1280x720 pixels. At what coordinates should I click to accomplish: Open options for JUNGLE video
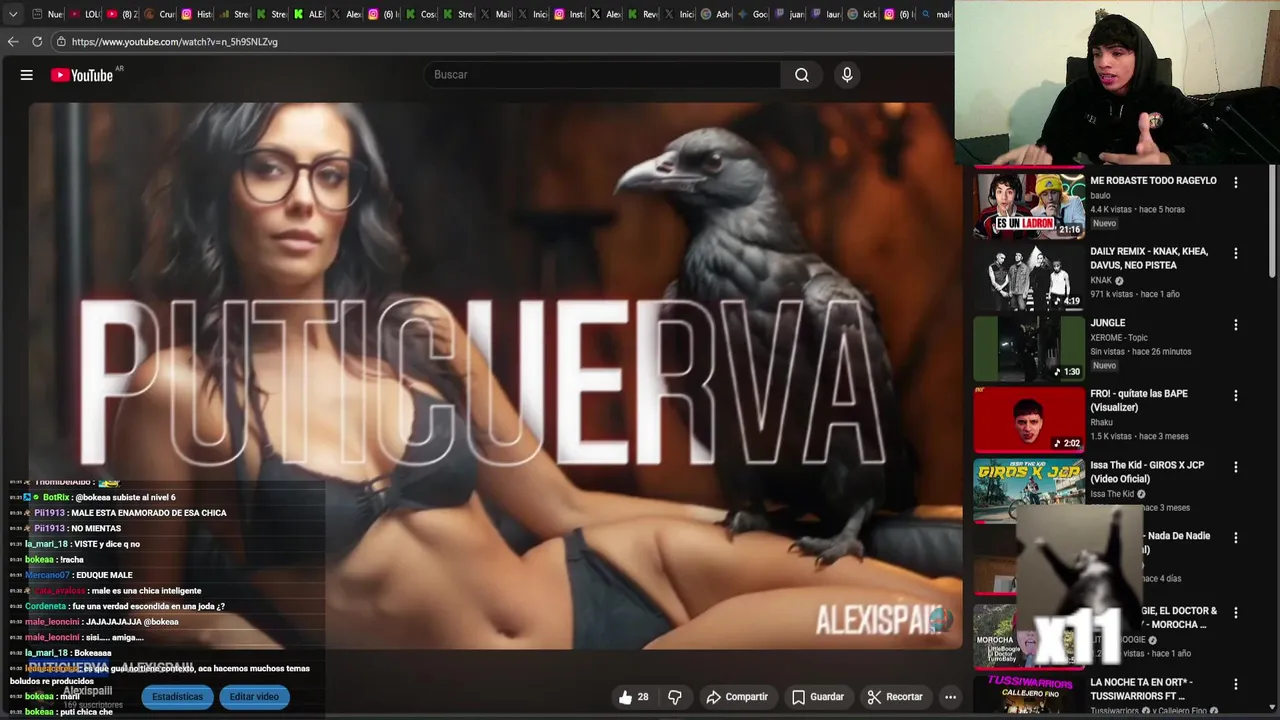click(1236, 325)
